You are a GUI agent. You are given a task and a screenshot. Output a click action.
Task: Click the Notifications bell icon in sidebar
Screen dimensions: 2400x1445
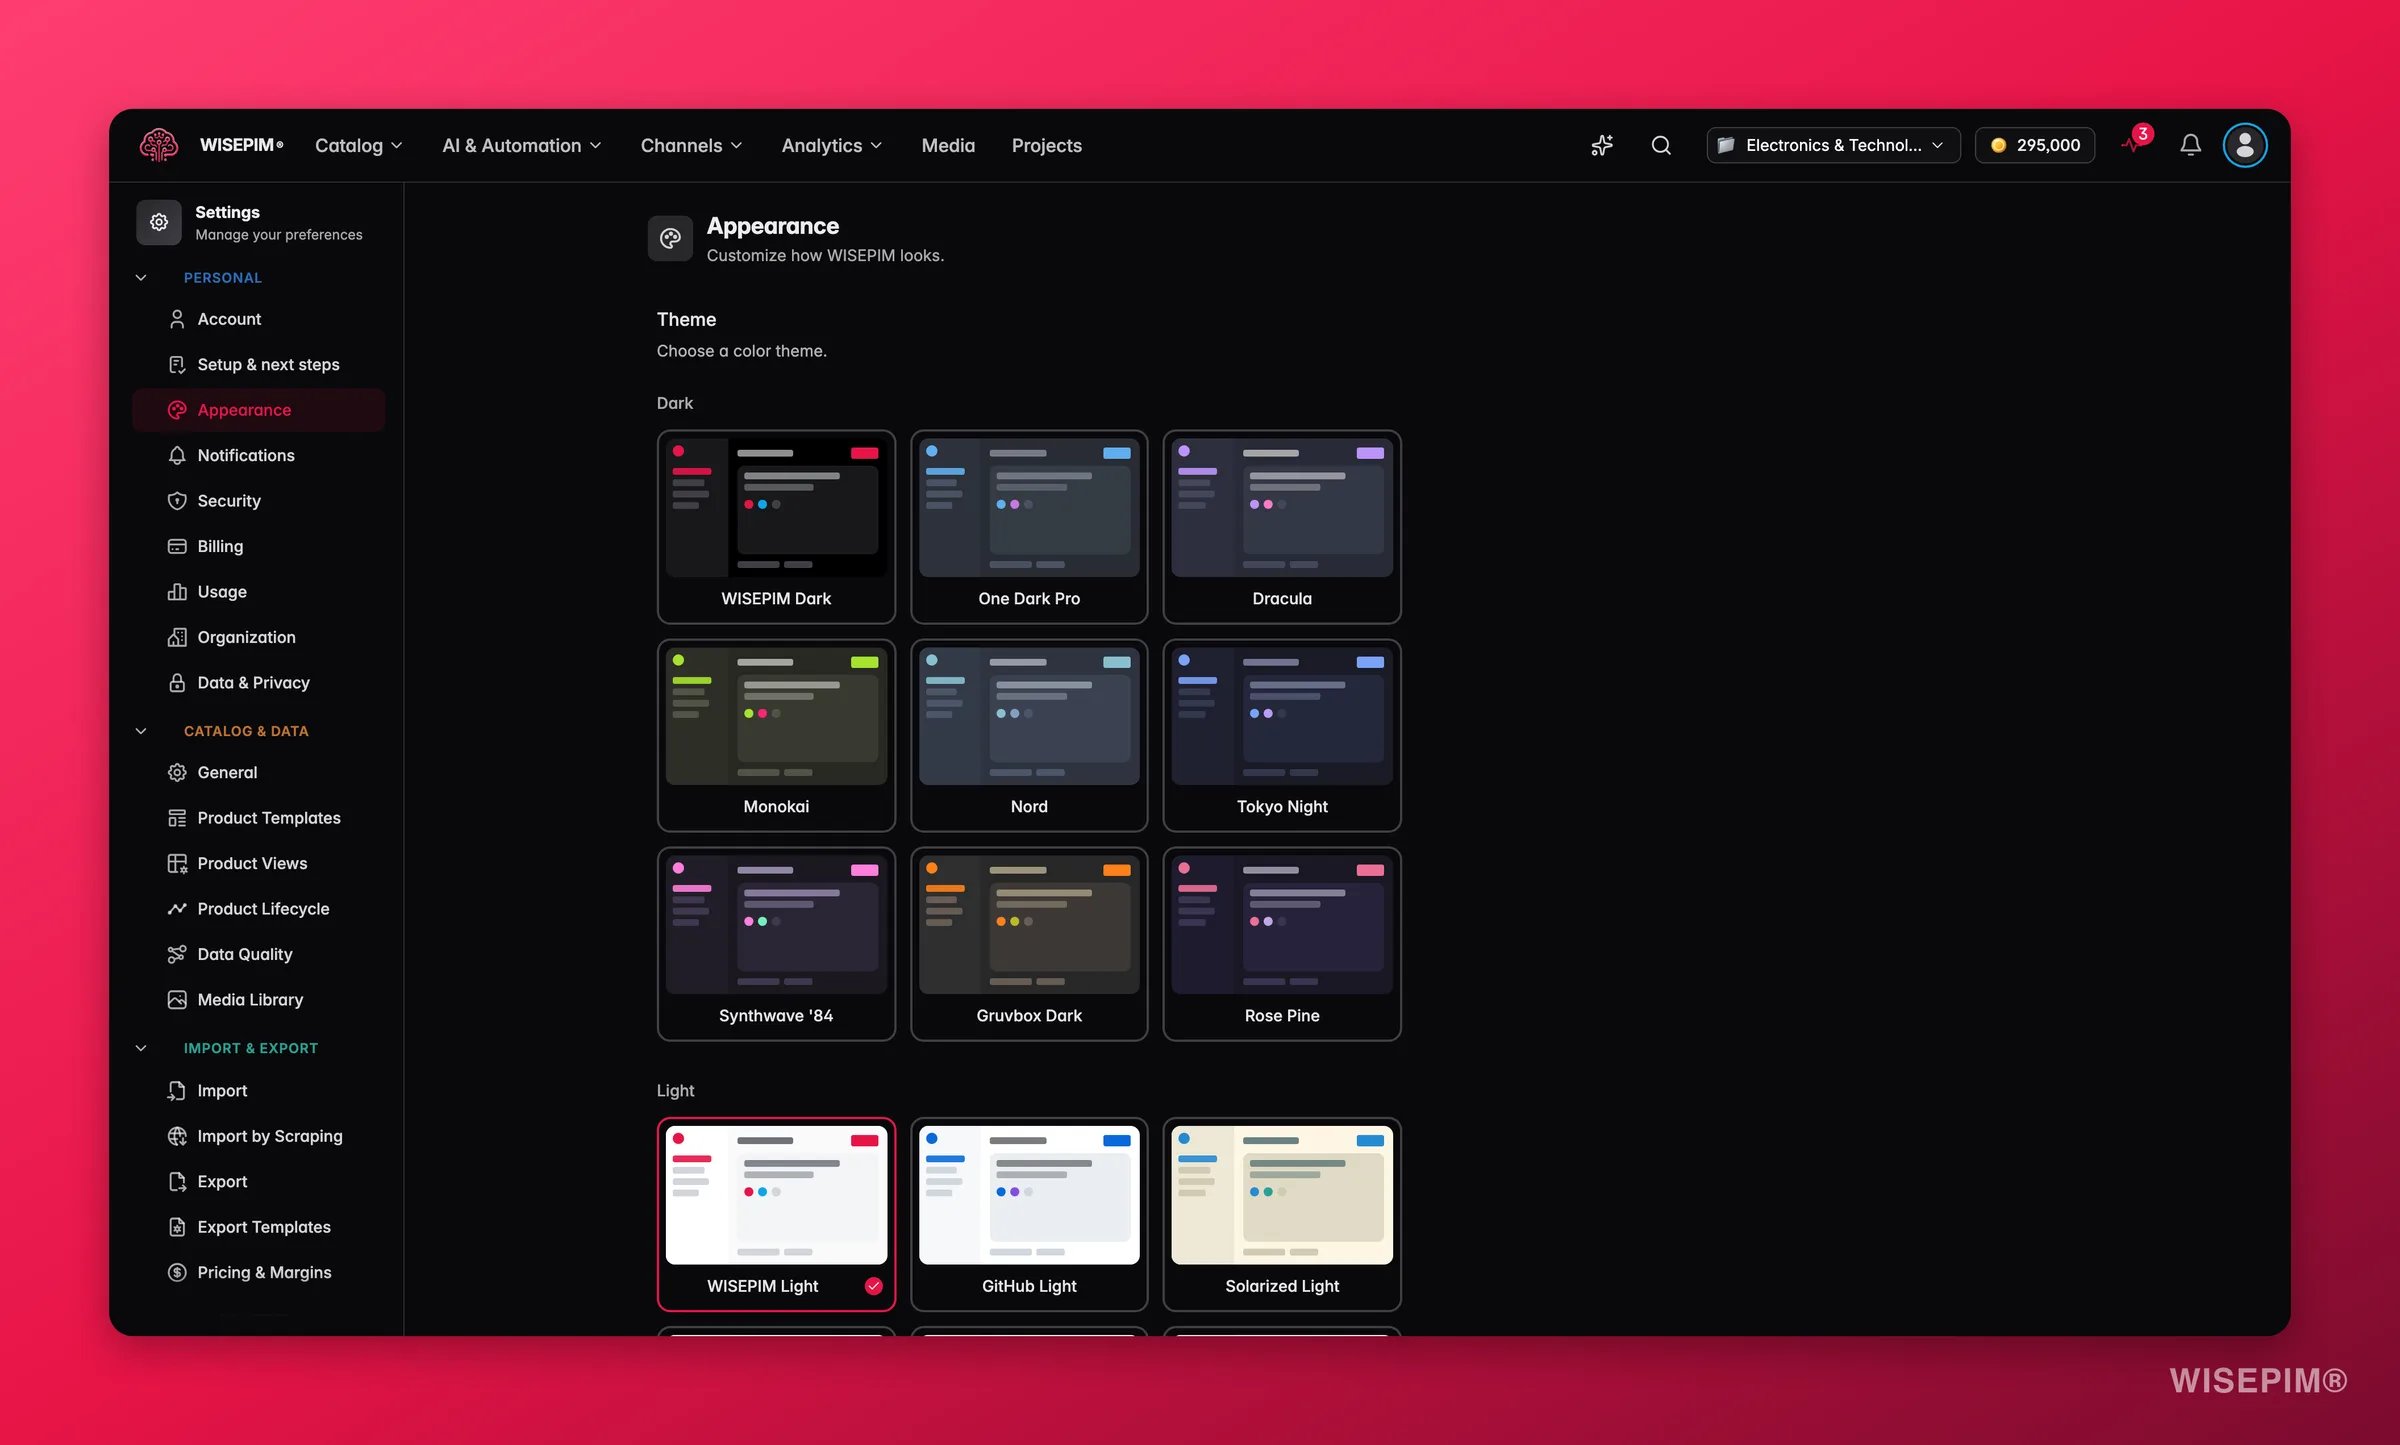click(x=177, y=455)
